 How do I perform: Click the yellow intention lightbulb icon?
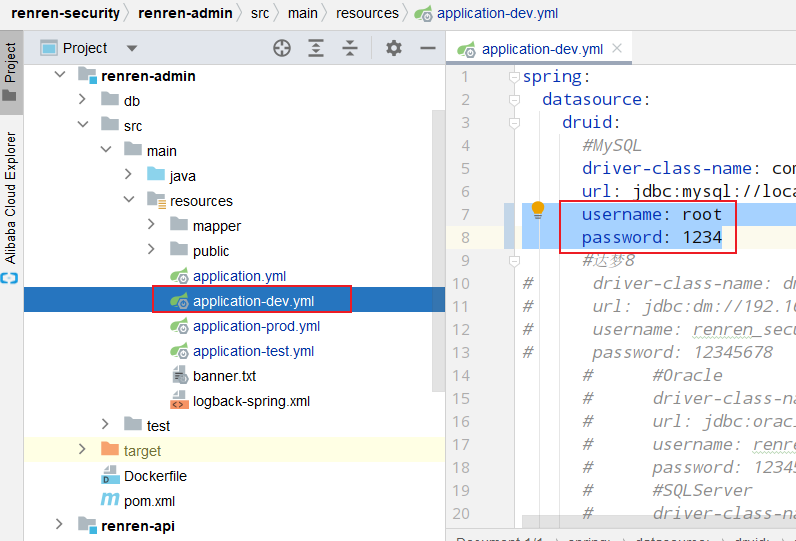(x=538, y=210)
